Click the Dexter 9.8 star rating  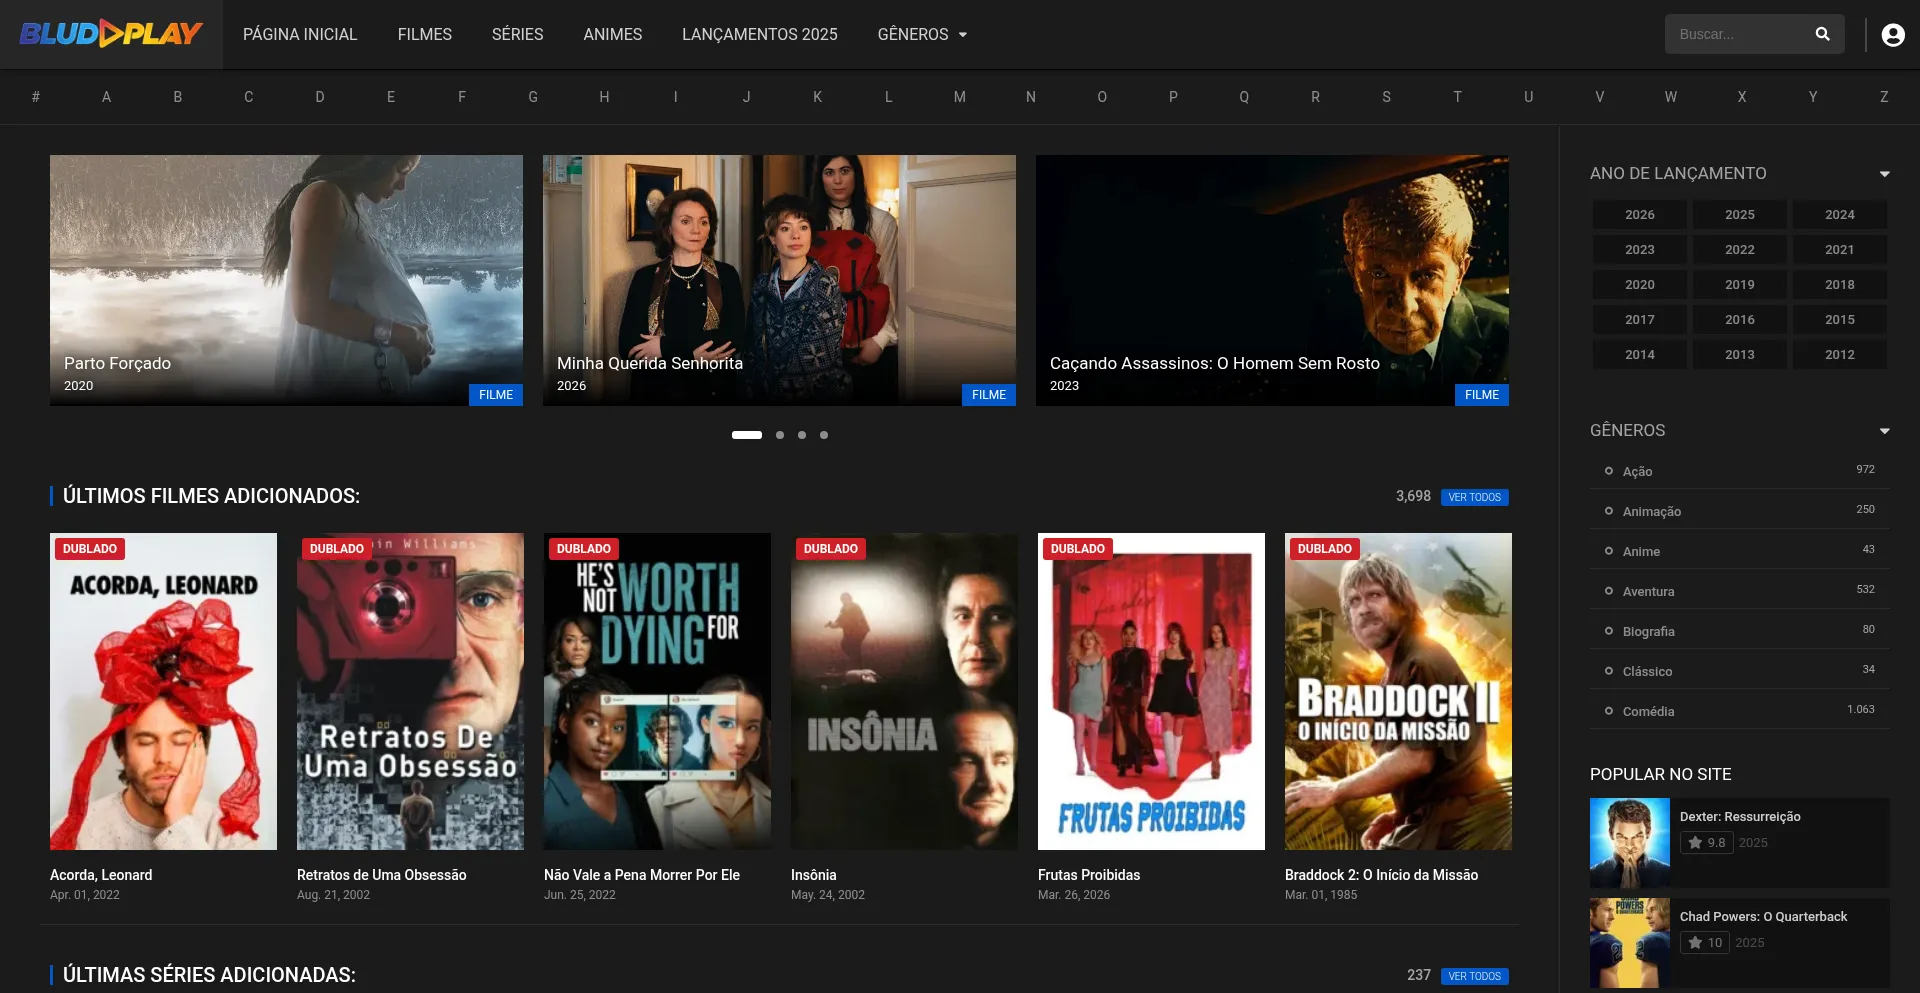click(x=1706, y=843)
